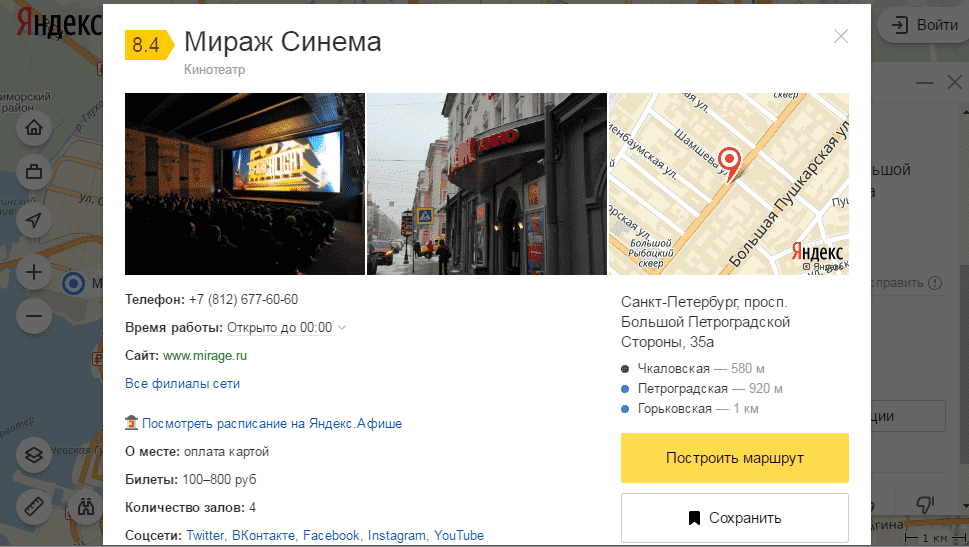Click the blue map location marker
The width and height of the screenshot is (969, 547).
click(74, 284)
